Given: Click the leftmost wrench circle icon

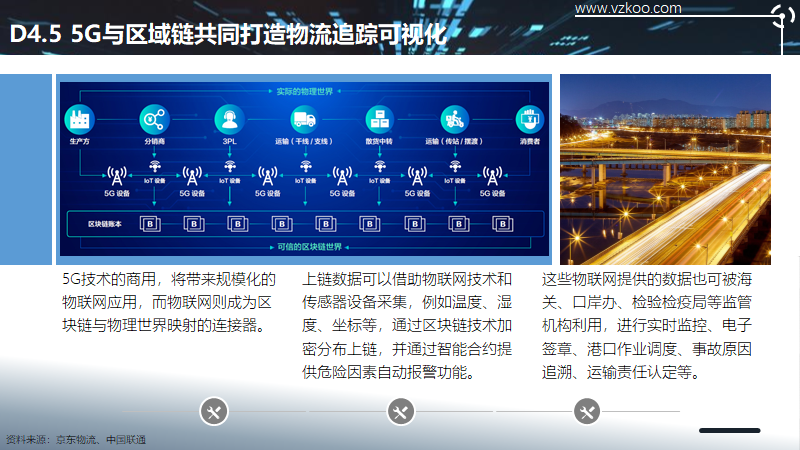Looking at the screenshot, I should (214, 411).
